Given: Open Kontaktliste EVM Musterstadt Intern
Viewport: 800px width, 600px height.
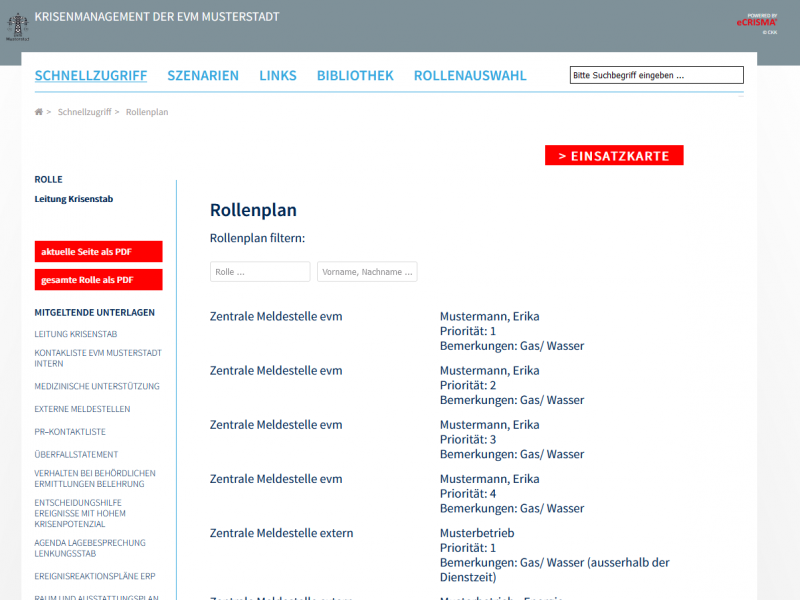Looking at the screenshot, I should tap(98, 358).
